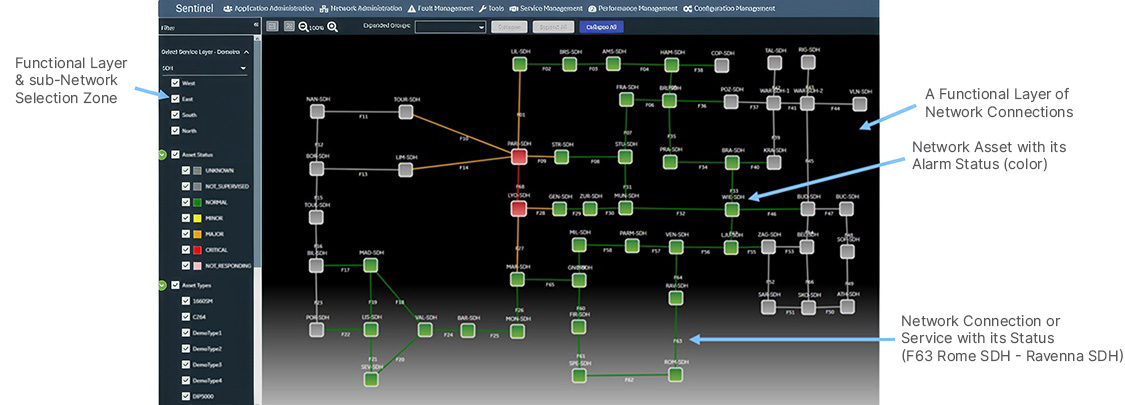Select the red PAR-SDH network node

(x=519, y=156)
